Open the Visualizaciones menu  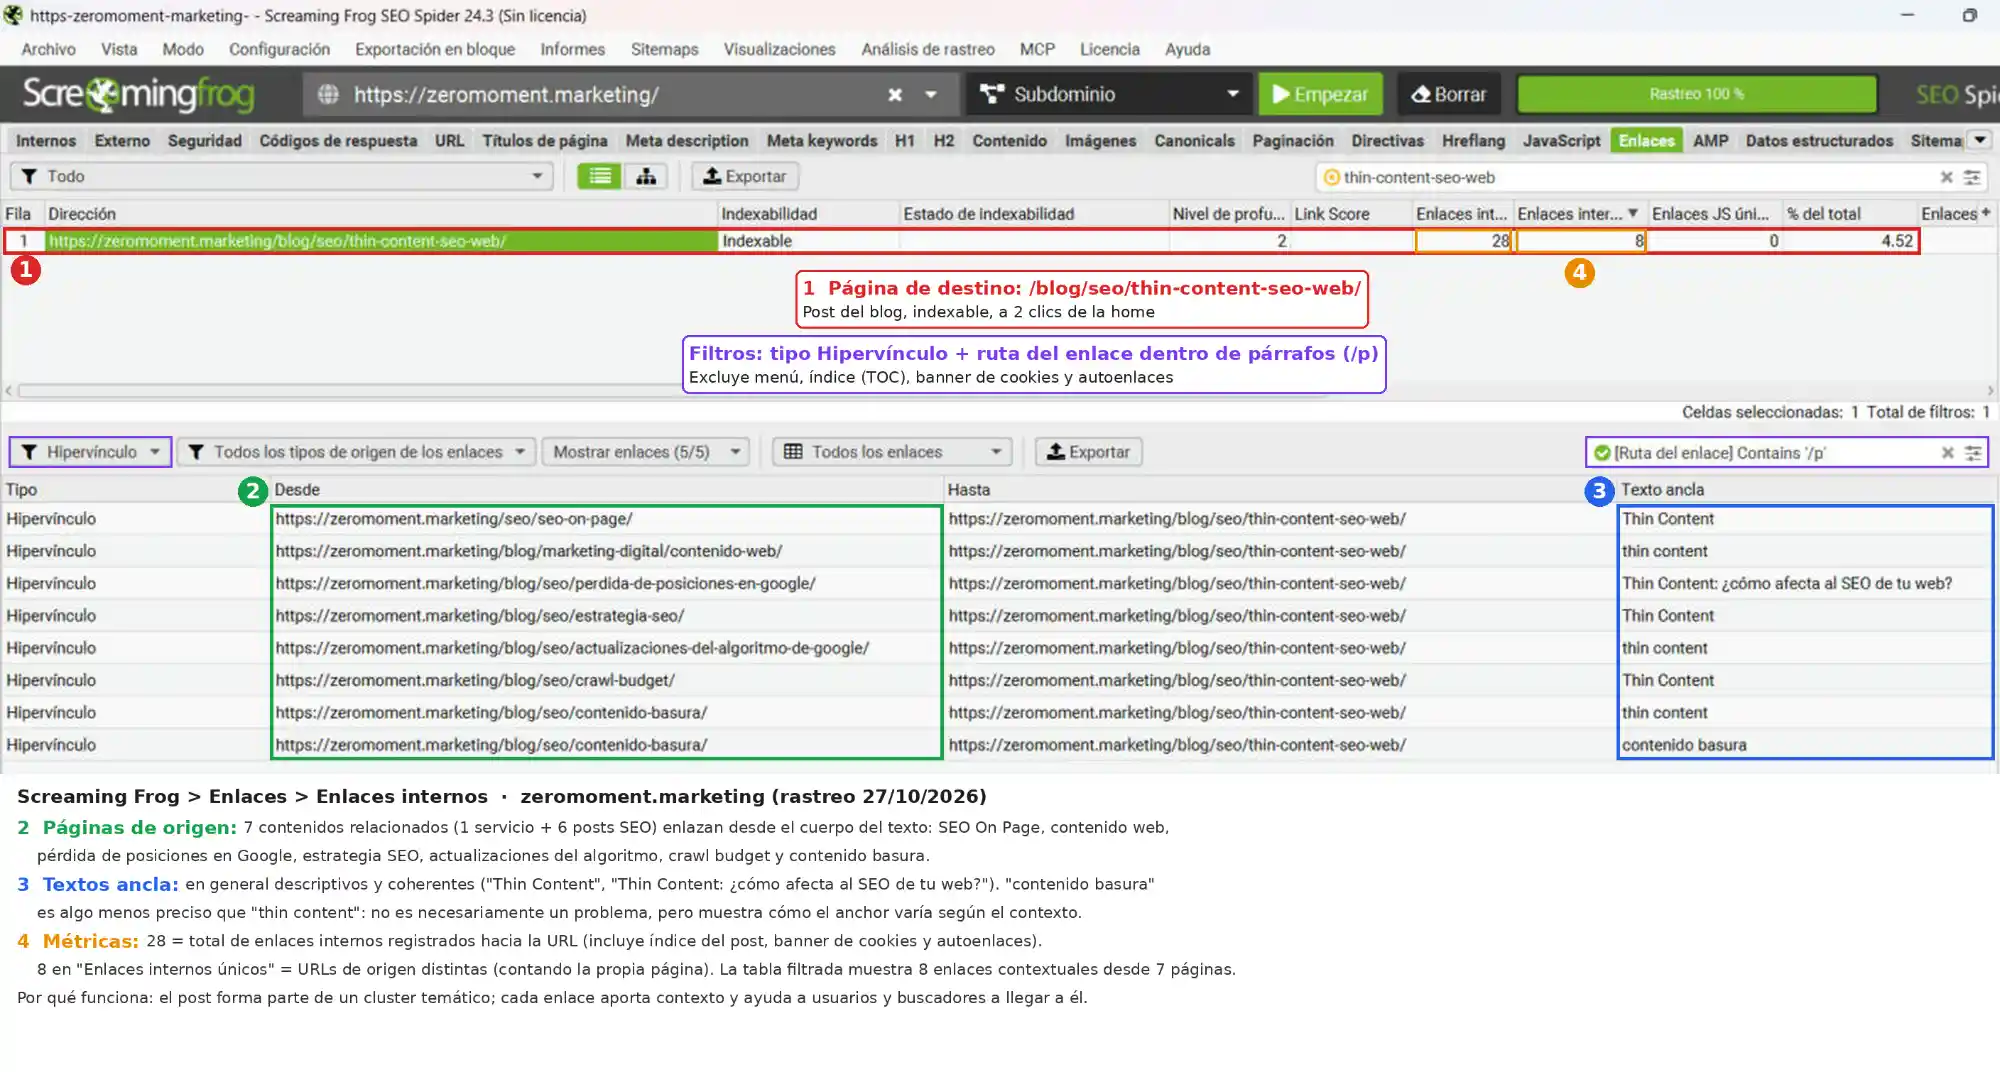pyautogui.click(x=779, y=49)
